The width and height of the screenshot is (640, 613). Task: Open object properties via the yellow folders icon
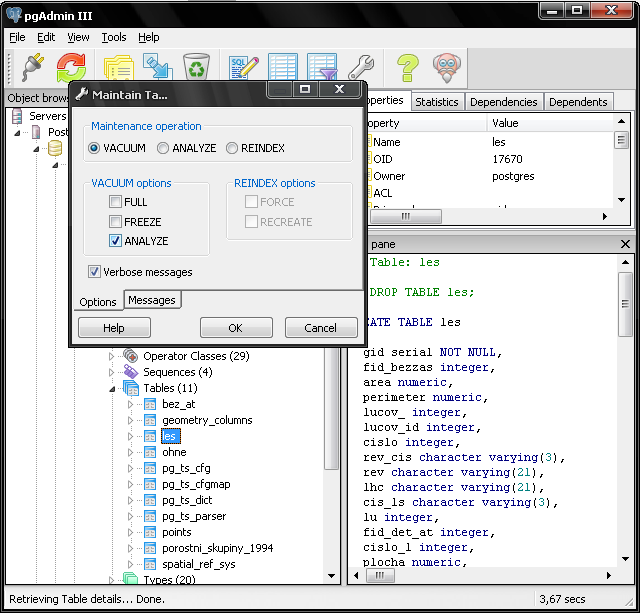tap(118, 67)
